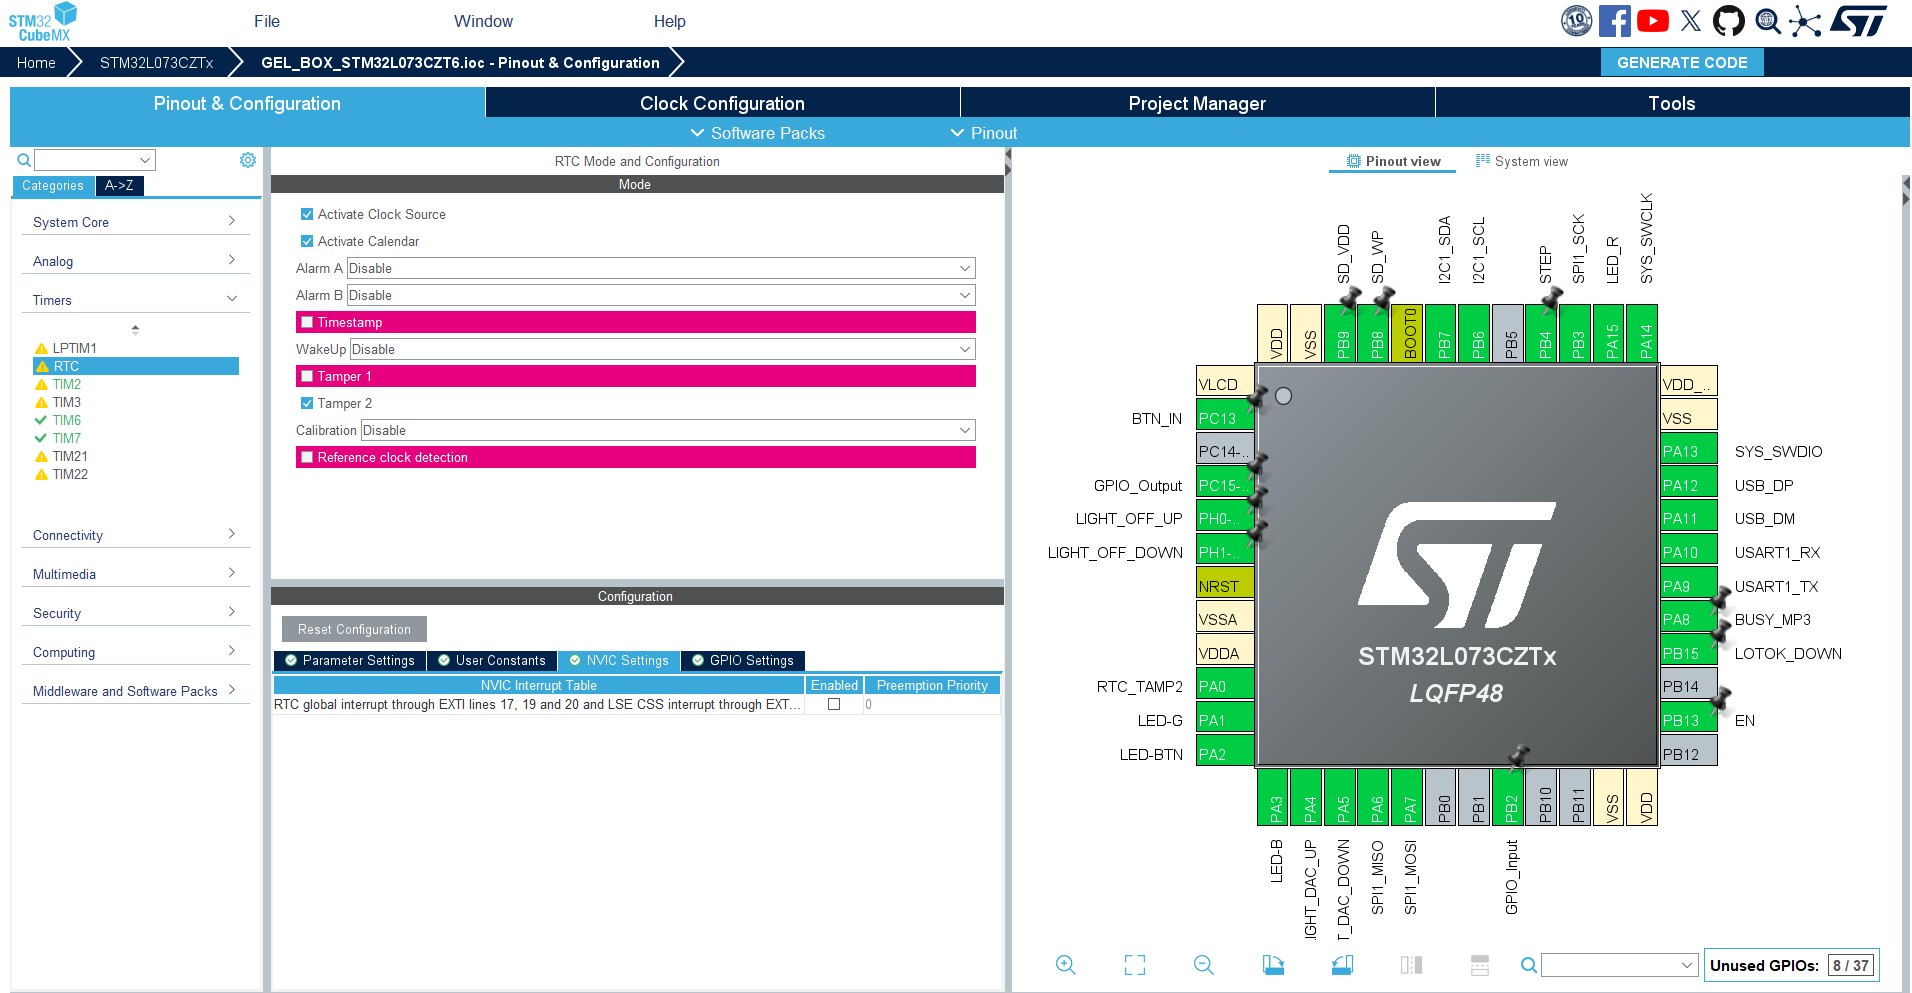This screenshot has width=1912, height=993.
Task: Open the Help menu
Action: coord(670,21)
